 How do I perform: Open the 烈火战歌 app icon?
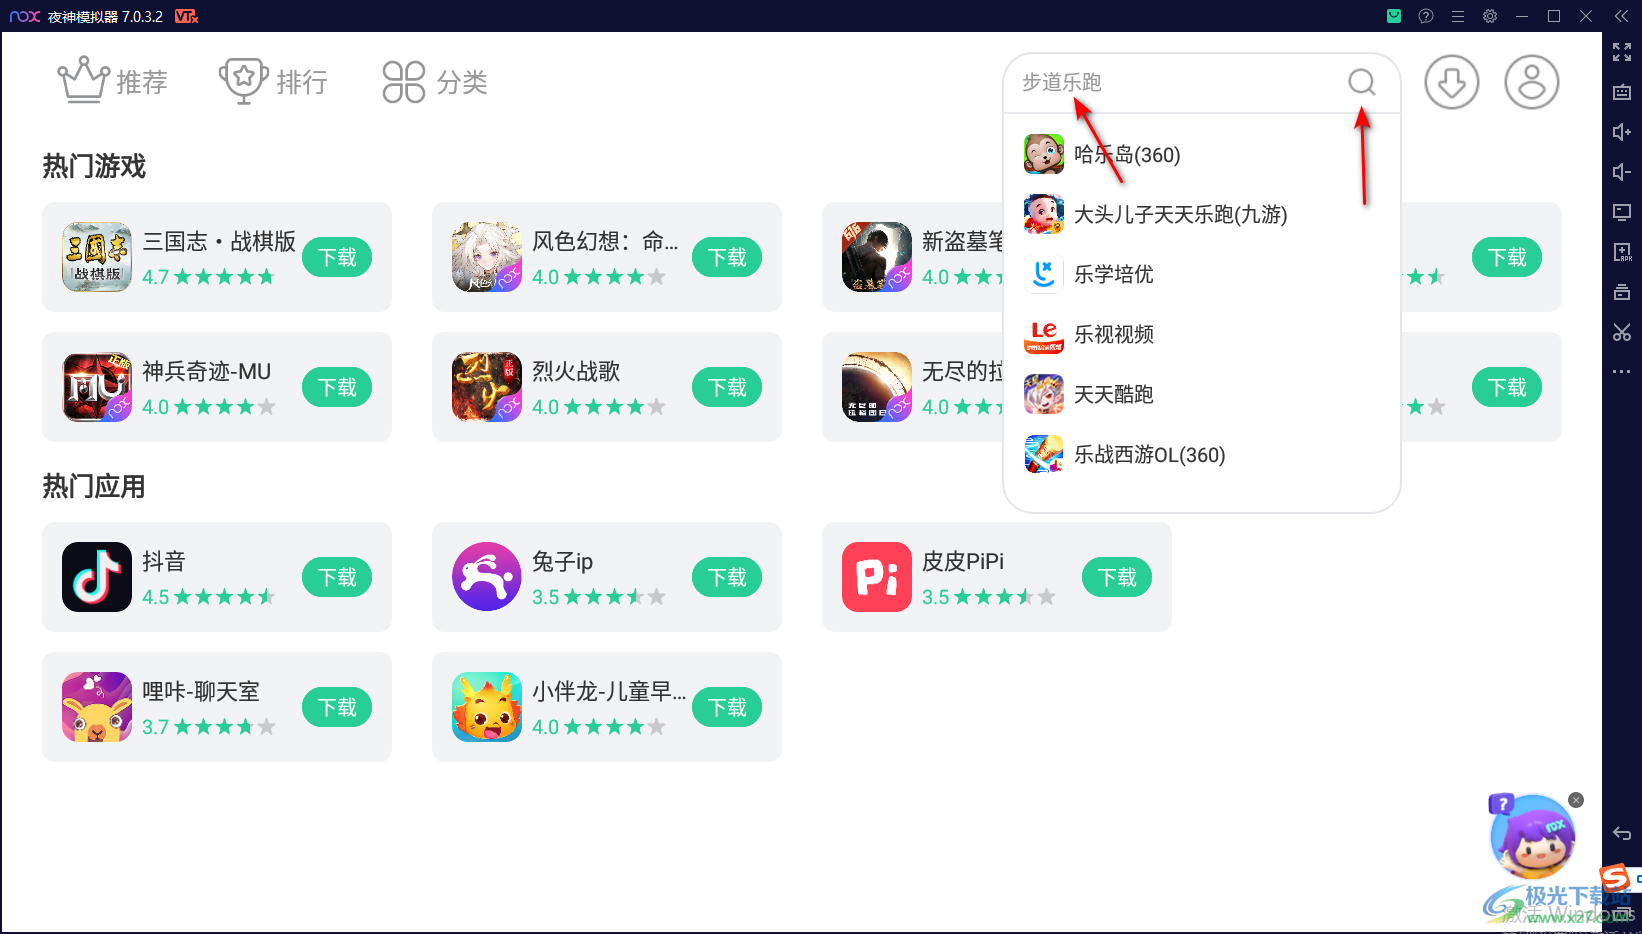487,387
